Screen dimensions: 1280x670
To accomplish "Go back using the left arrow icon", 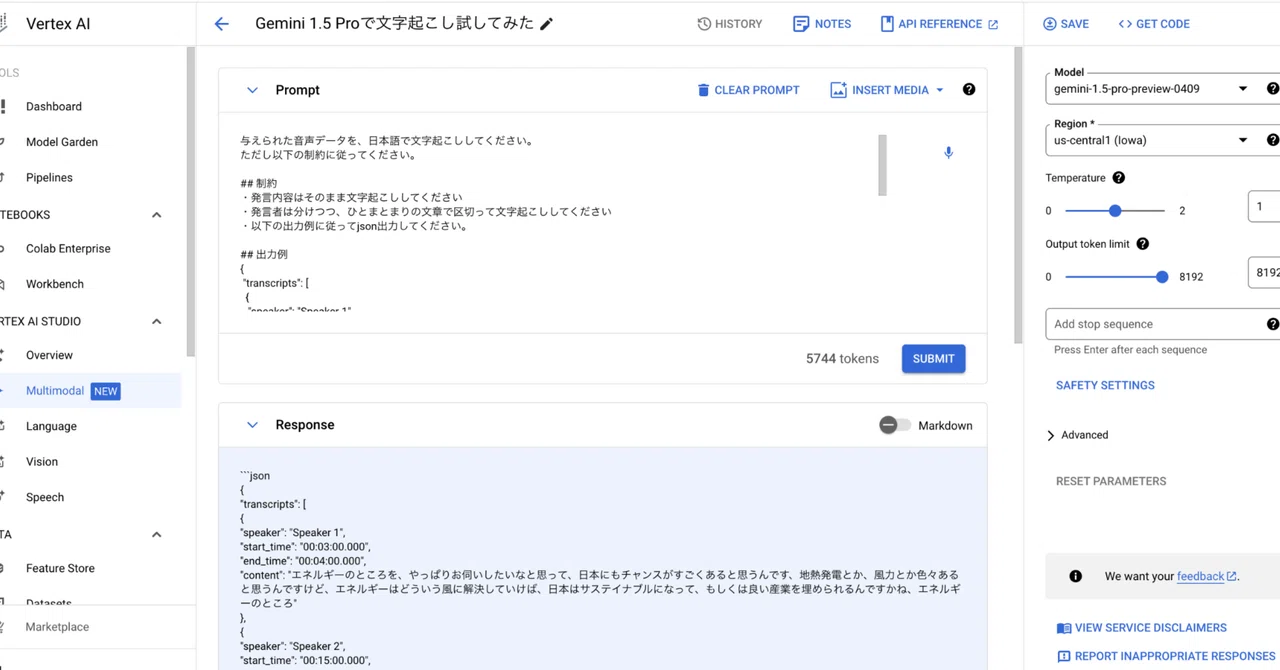I will click(222, 24).
